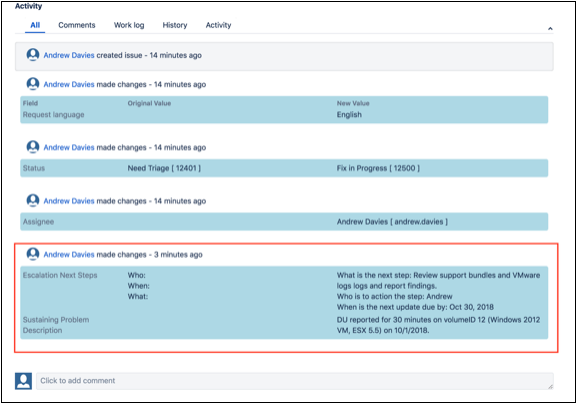Select the All tab
Viewport: 577px width, 403px height.
pos(35,25)
